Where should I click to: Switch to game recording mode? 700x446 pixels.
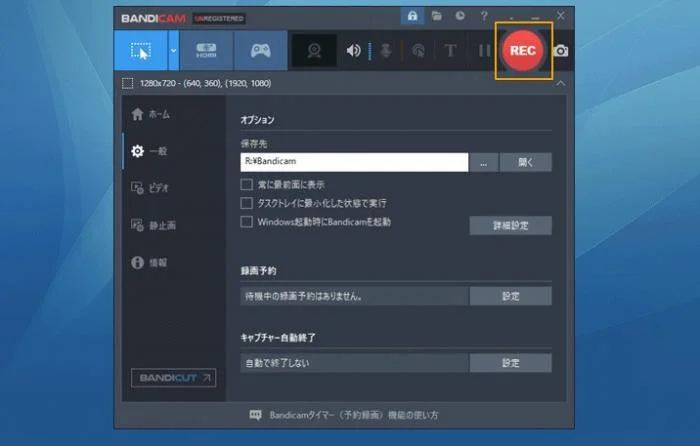[261, 50]
